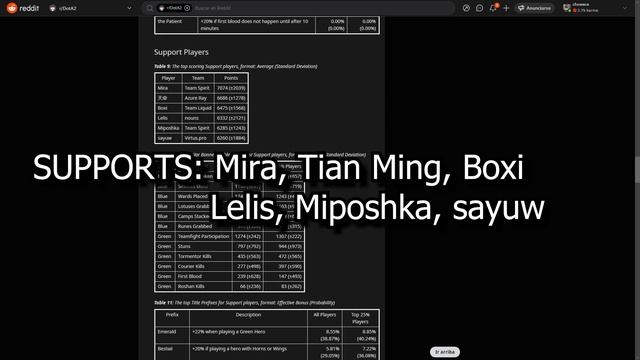
Task: Select the Support Players heading
Action: pos(181,52)
